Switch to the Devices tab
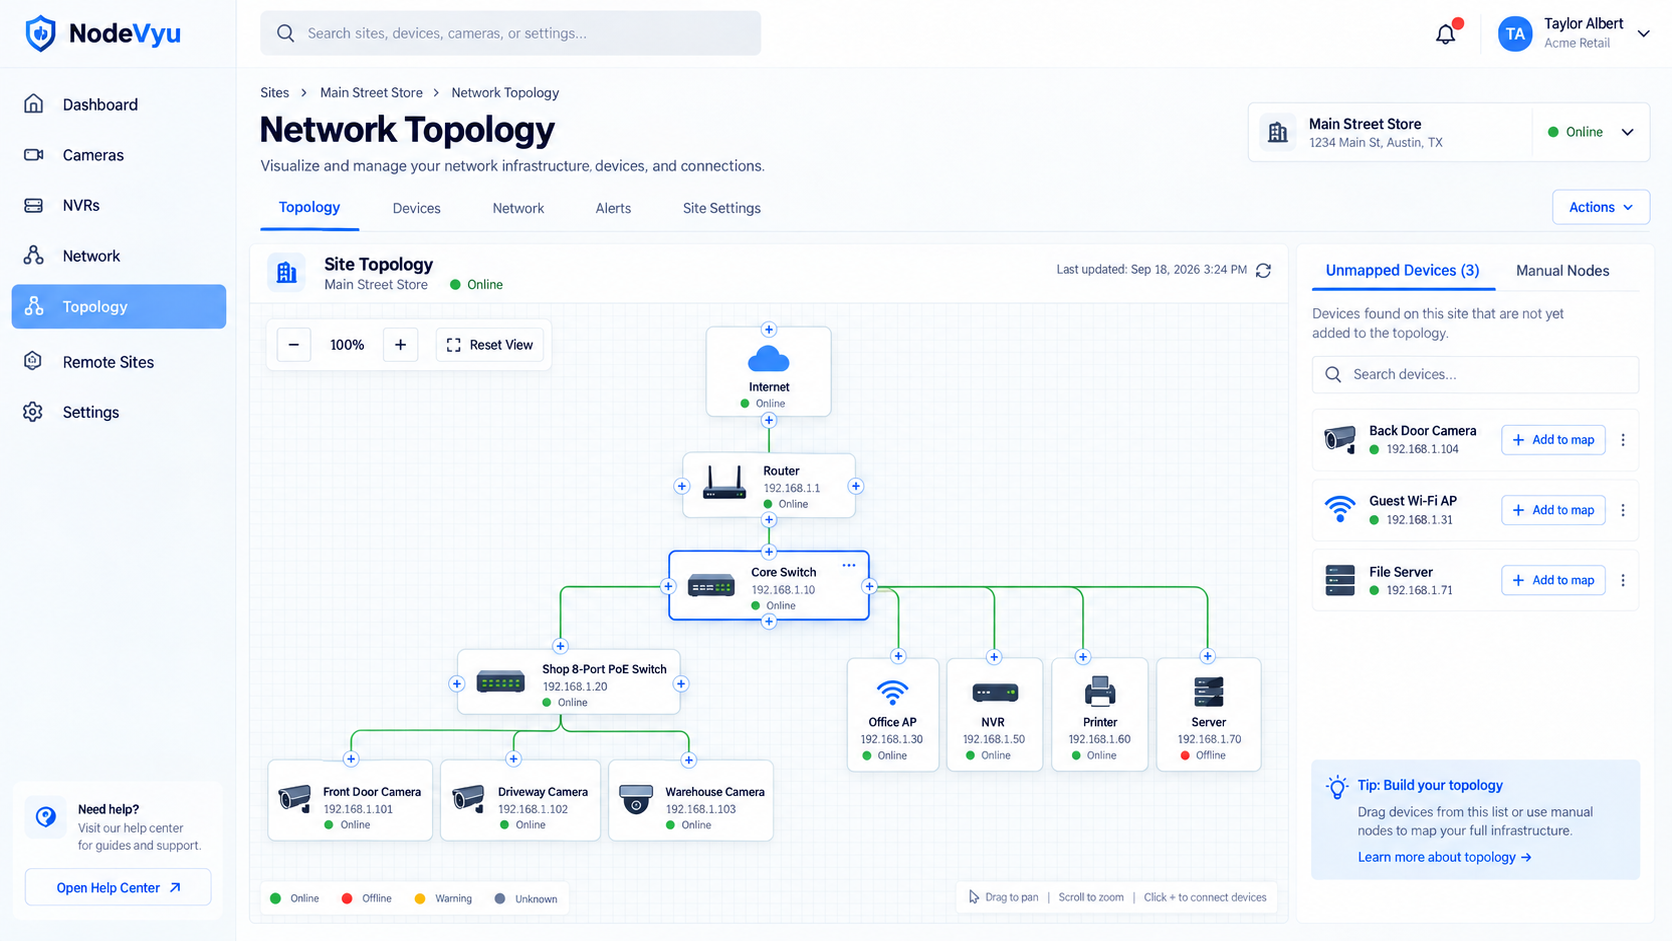This screenshot has height=941, width=1672. pos(416,208)
